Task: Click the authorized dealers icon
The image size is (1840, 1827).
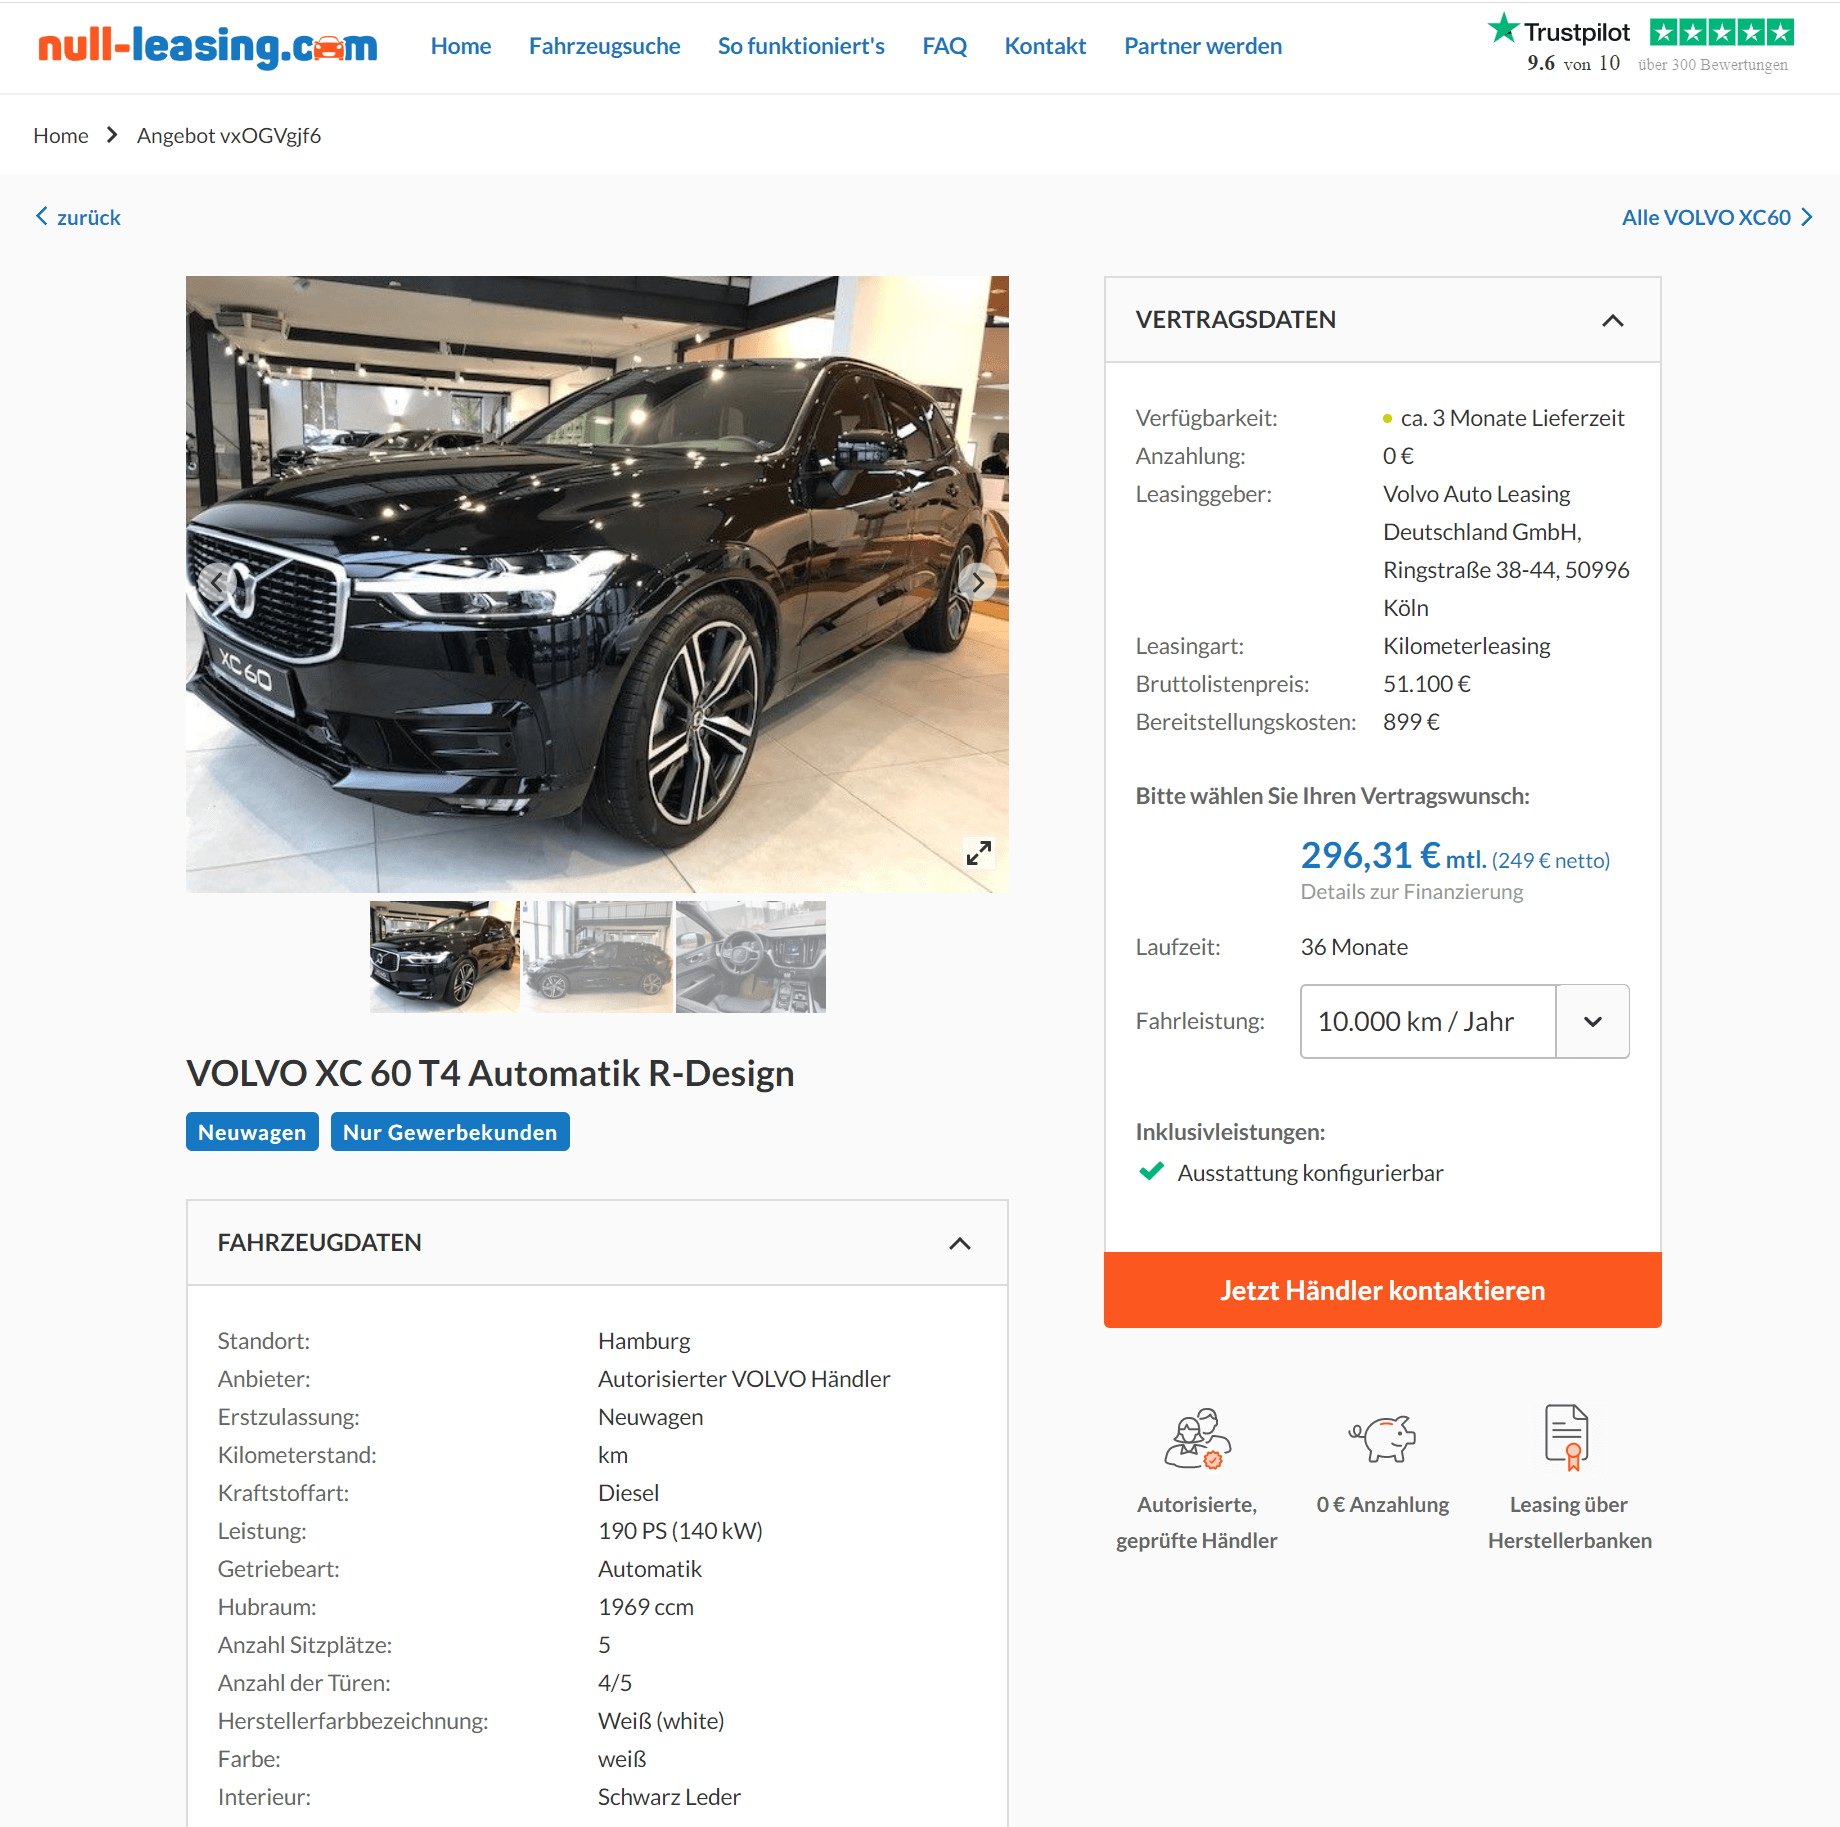Action: click(1197, 1438)
